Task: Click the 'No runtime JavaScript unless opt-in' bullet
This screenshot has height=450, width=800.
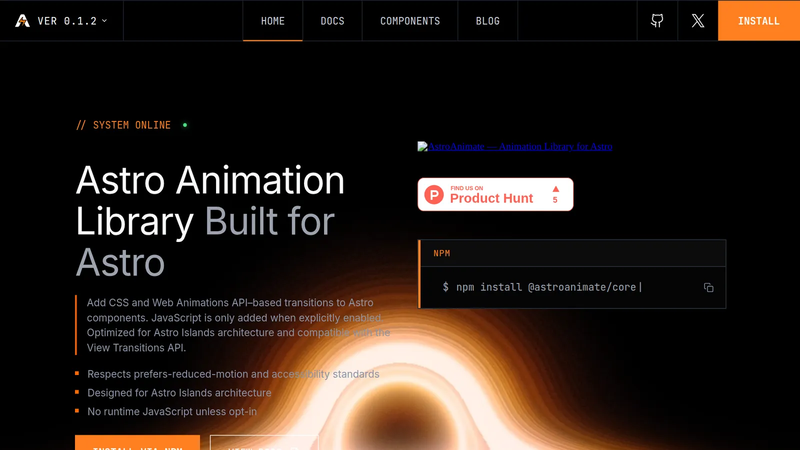Action: click(172, 411)
